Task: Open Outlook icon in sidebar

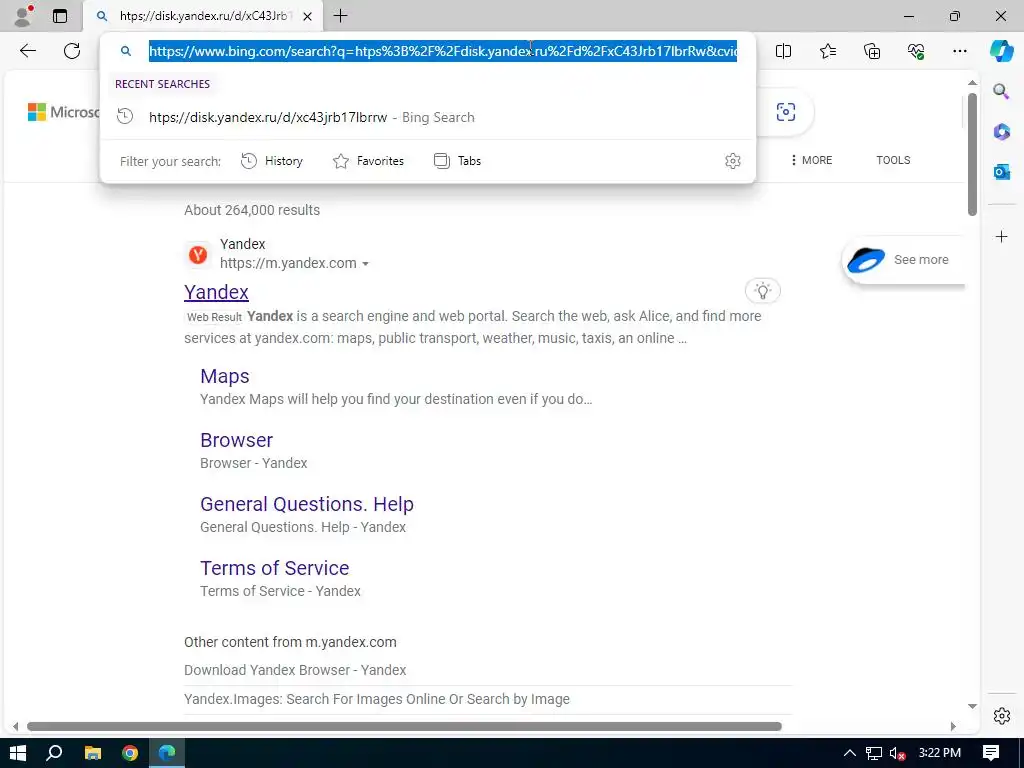Action: 1001,172
